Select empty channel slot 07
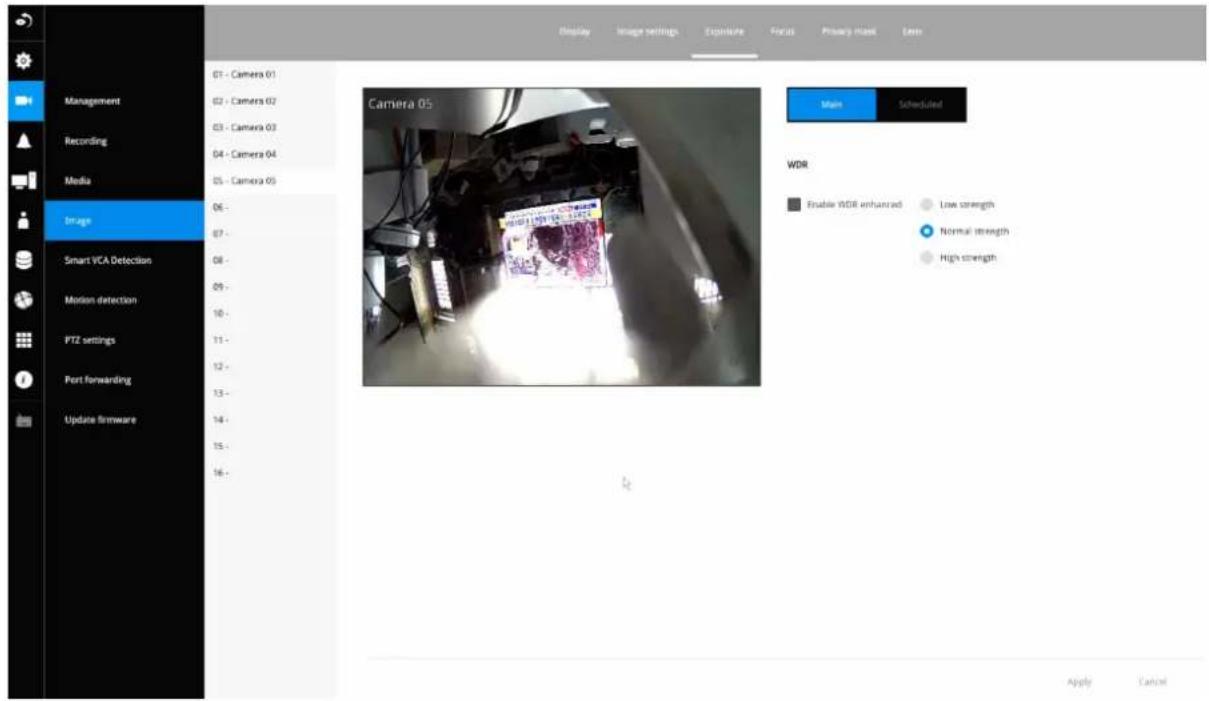Screen dimensions: 1209x701 pos(271,234)
